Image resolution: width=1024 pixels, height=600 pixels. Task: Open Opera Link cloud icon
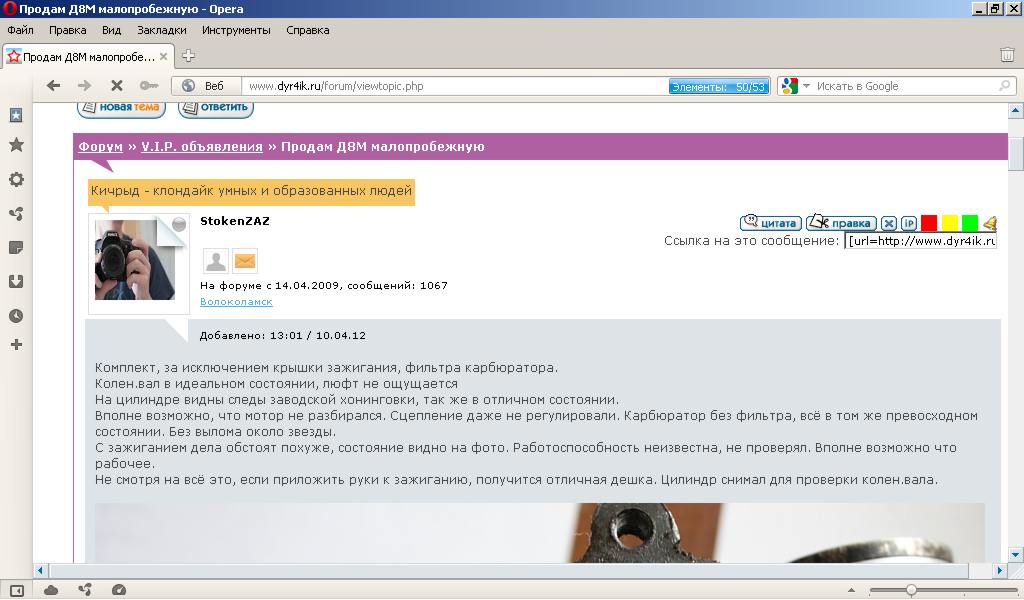[x=51, y=590]
